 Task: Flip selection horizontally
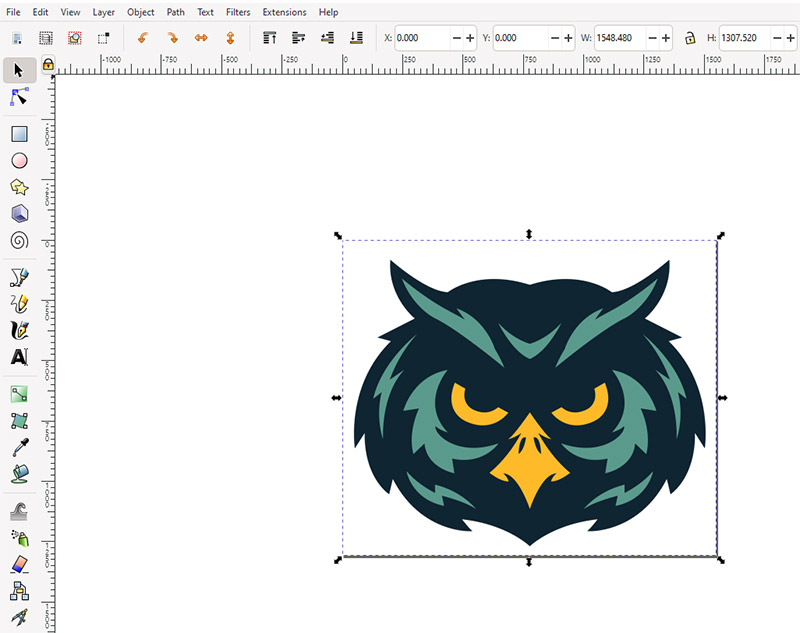click(201, 38)
